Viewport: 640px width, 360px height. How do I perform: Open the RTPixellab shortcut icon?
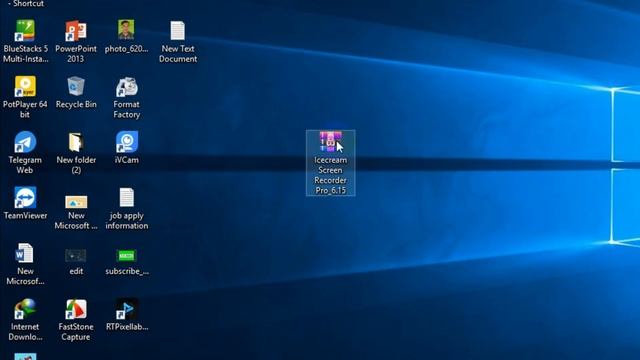(127, 309)
